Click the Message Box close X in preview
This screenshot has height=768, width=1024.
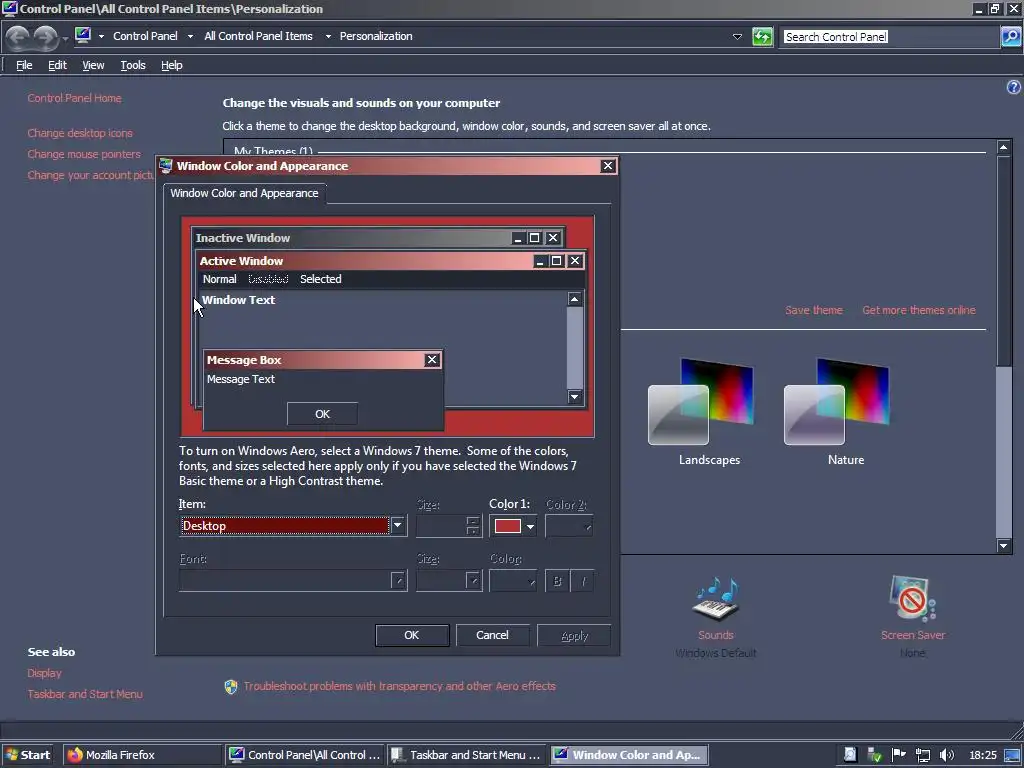432,360
